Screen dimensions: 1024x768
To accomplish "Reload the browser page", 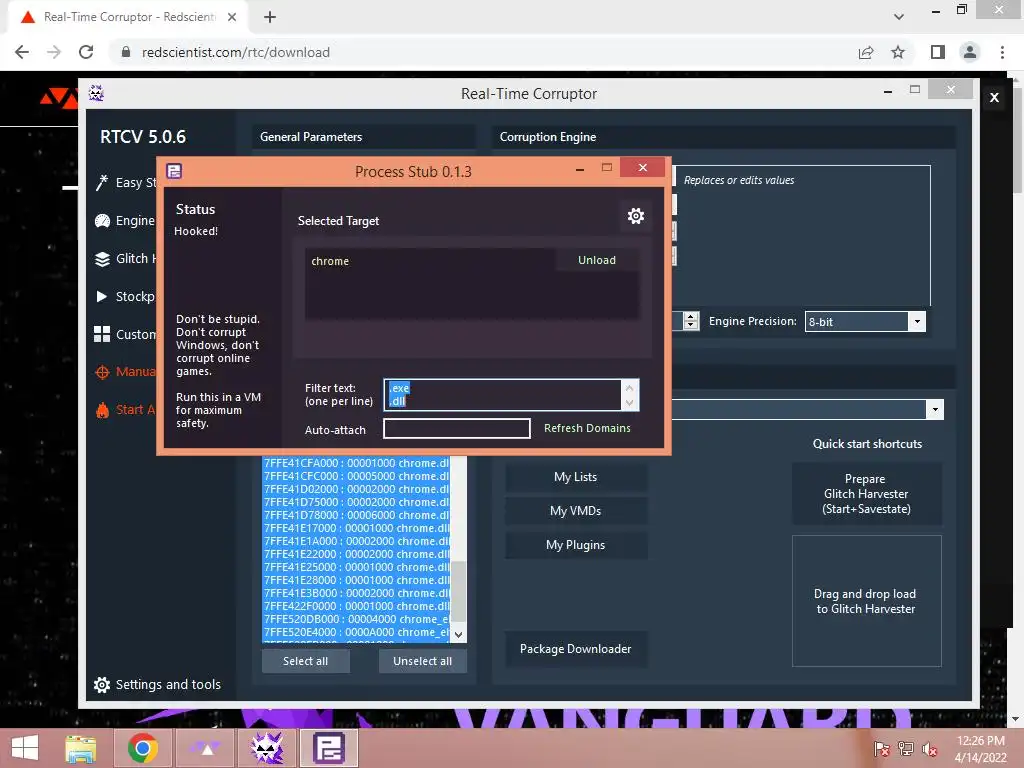I will 86,52.
